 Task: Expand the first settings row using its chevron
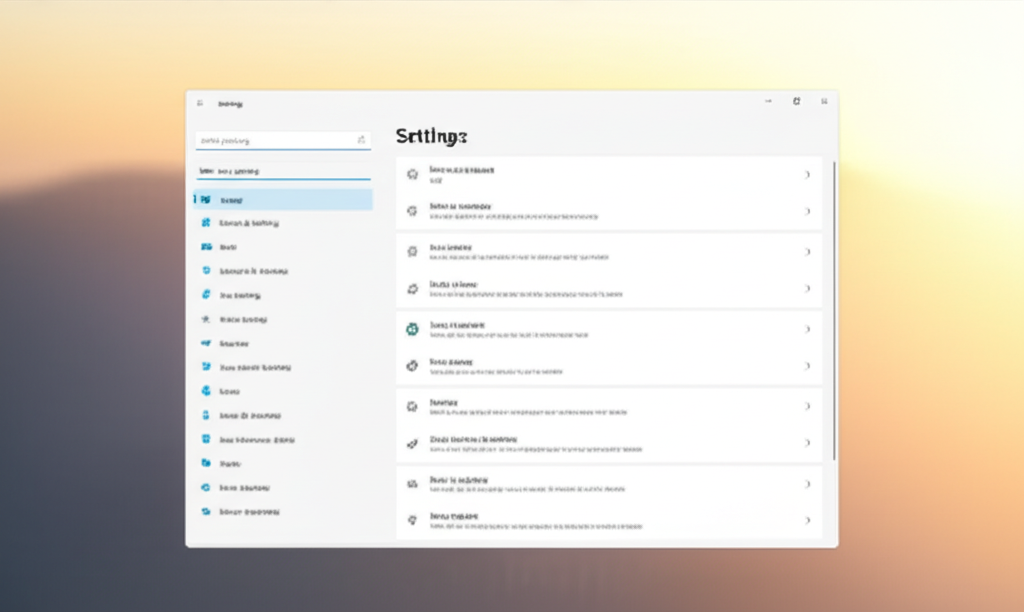tap(807, 175)
